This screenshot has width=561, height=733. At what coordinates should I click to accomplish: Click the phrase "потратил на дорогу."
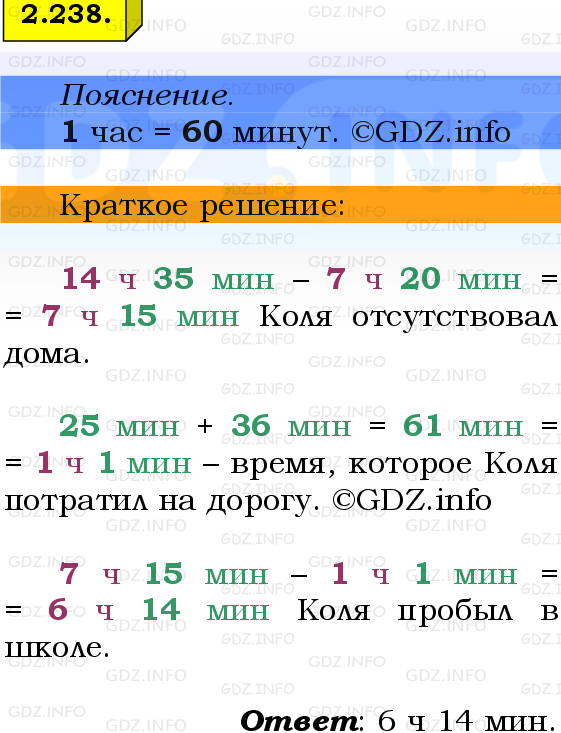click(164, 503)
